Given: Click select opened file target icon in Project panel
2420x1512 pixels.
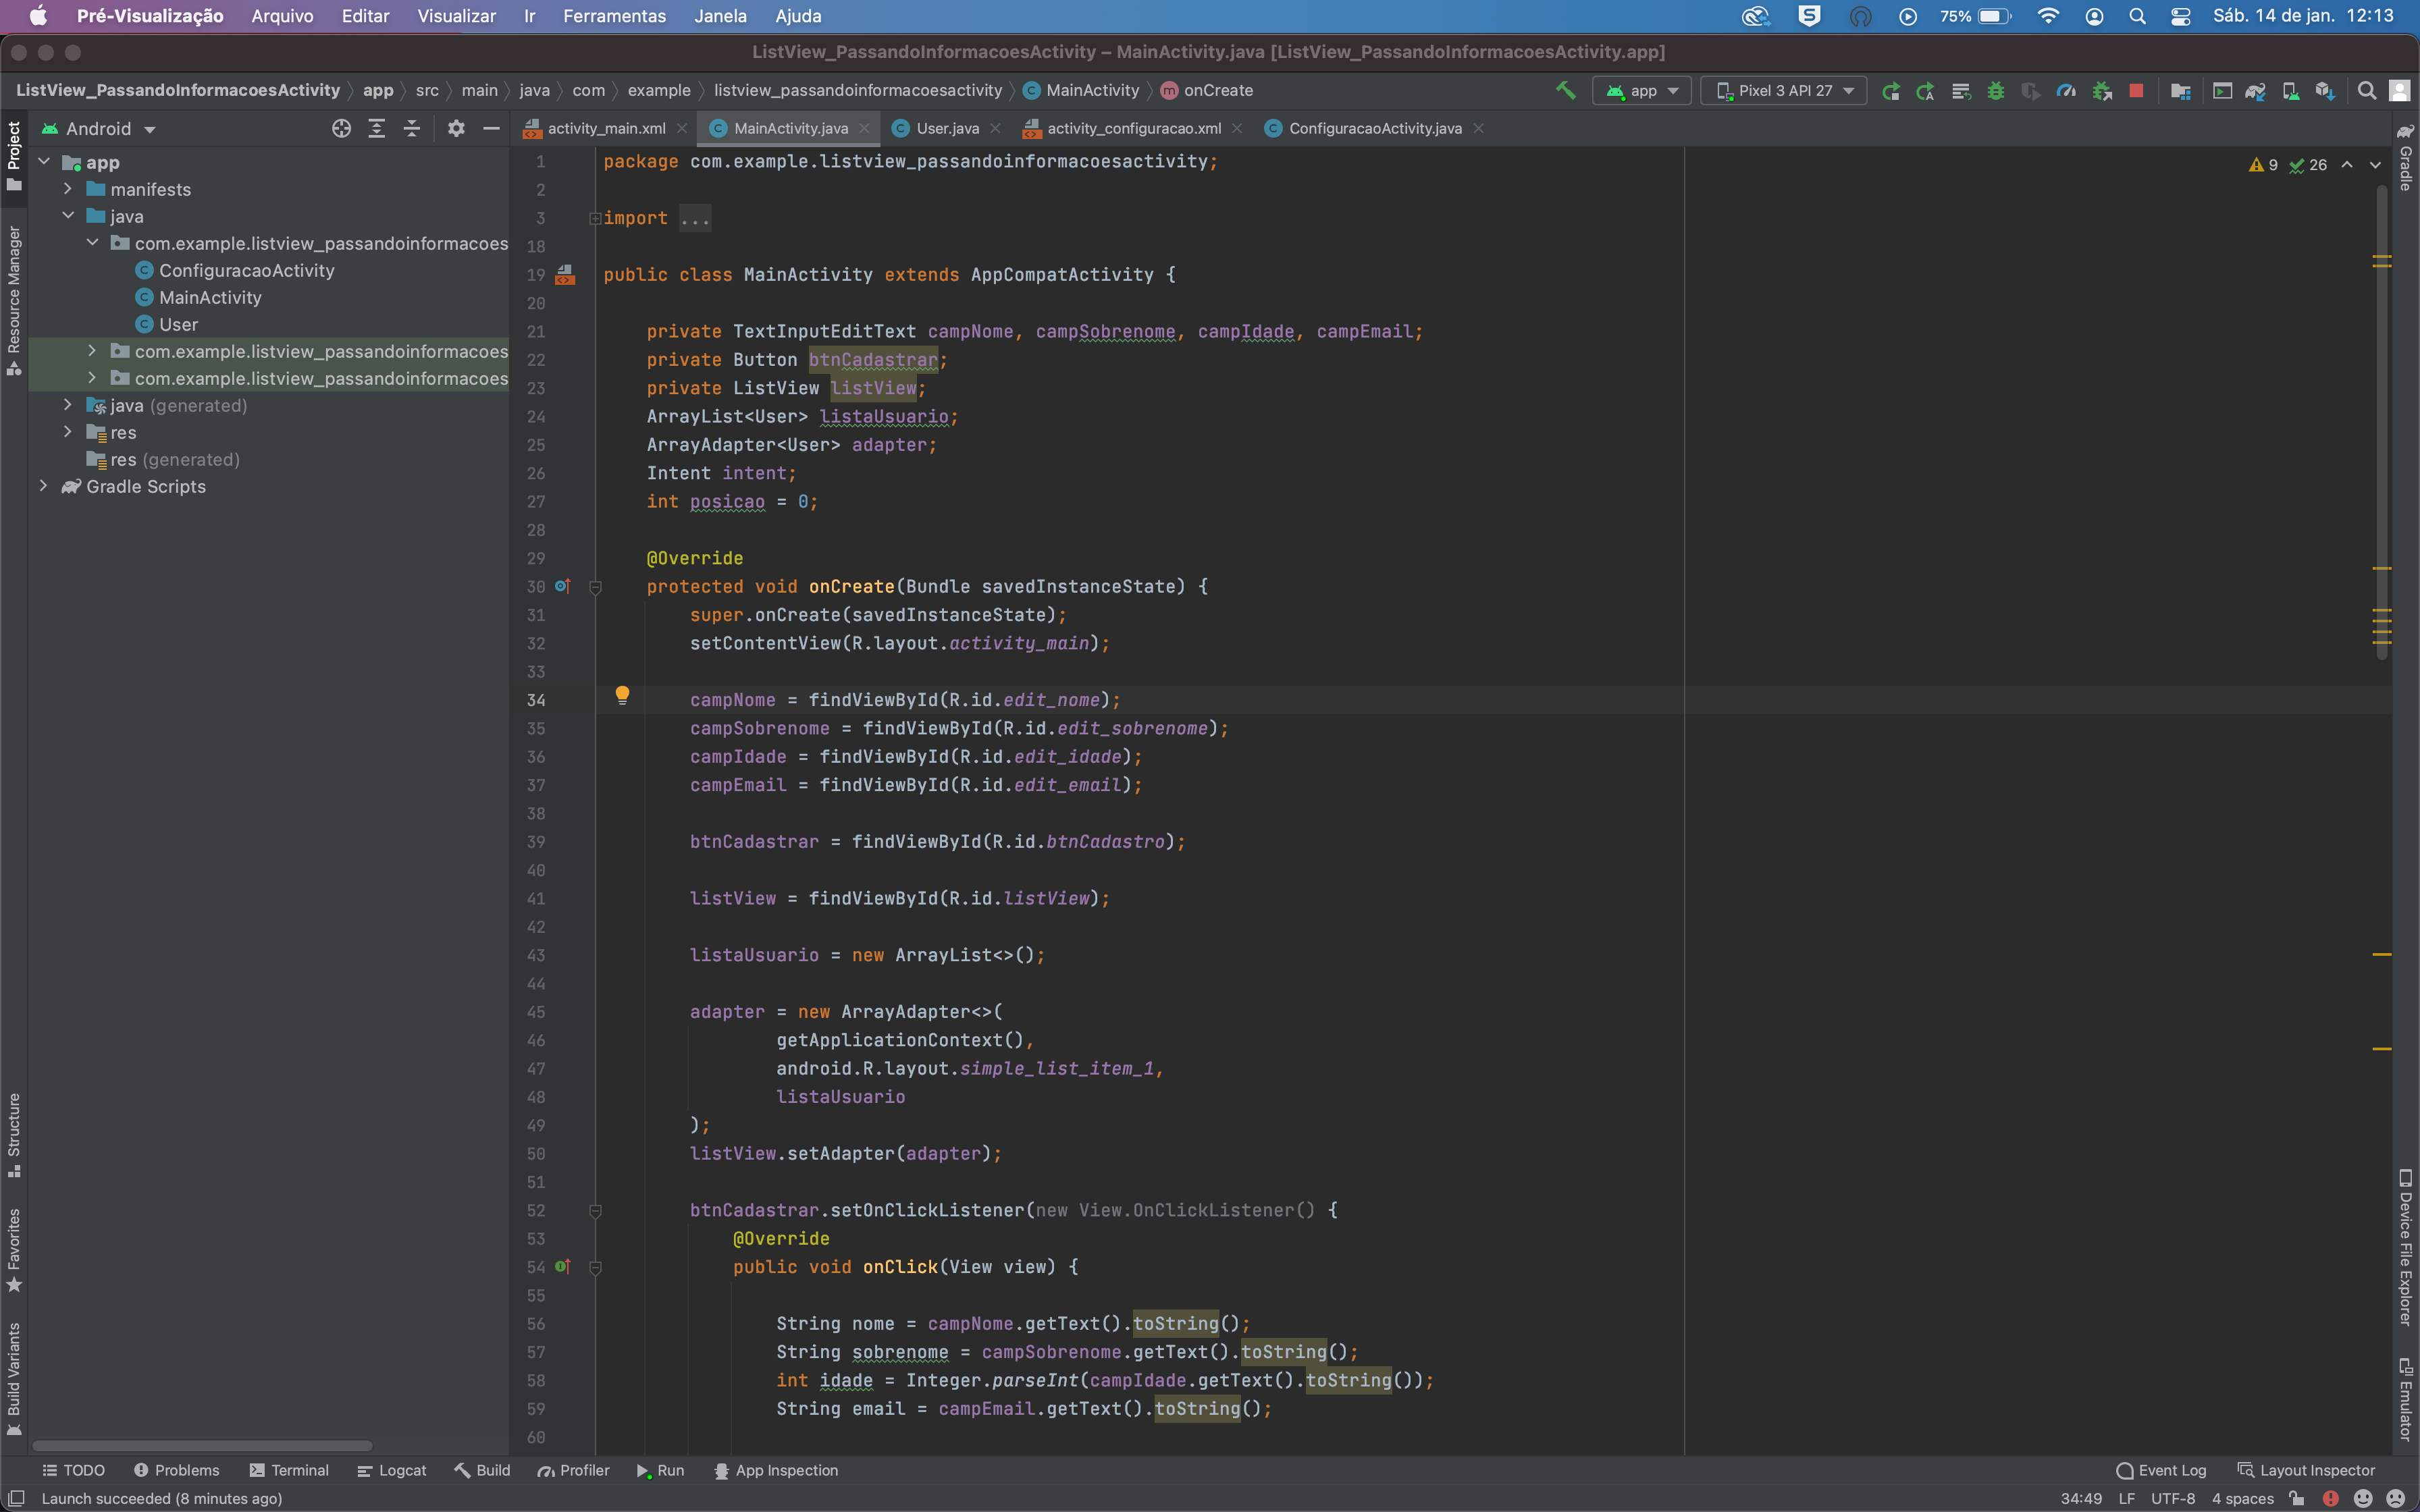Looking at the screenshot, I should coord(341,128).
